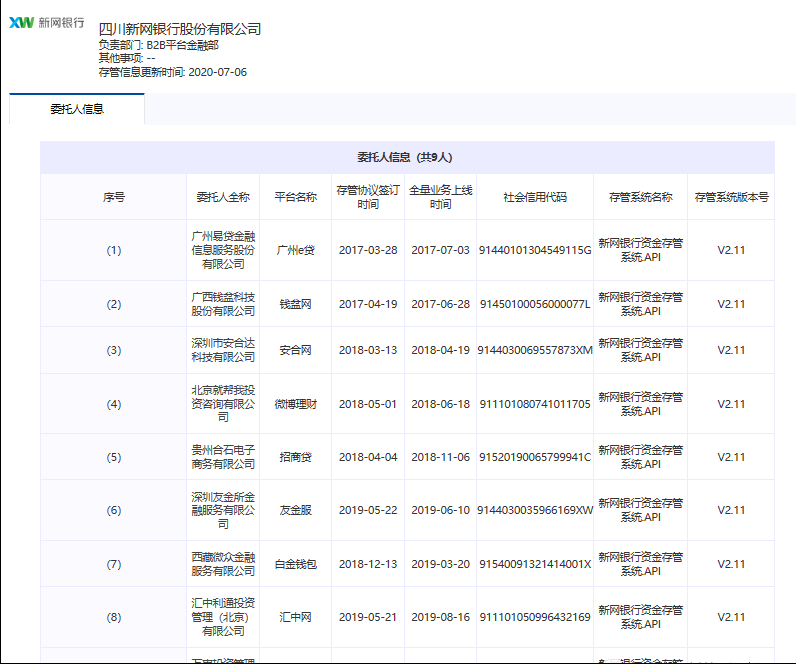Select 贵州合石电子商务有限公司 cell
This screenshot has height=664, width=796.
(223, 457)
